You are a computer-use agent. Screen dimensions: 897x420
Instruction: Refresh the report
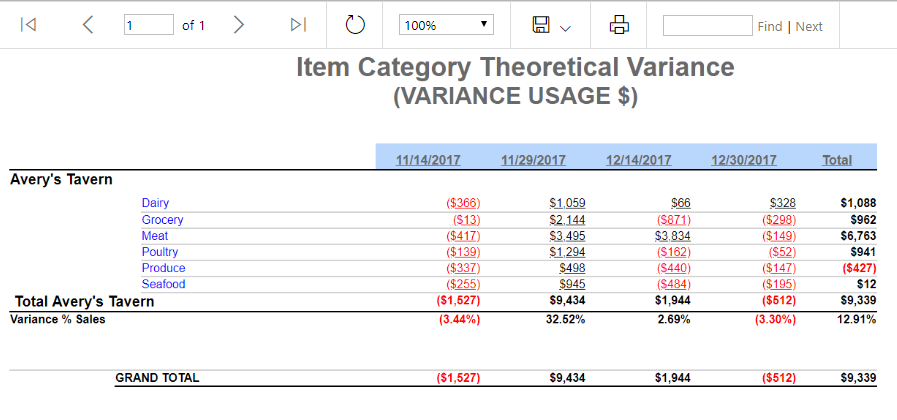coord(355,25)
